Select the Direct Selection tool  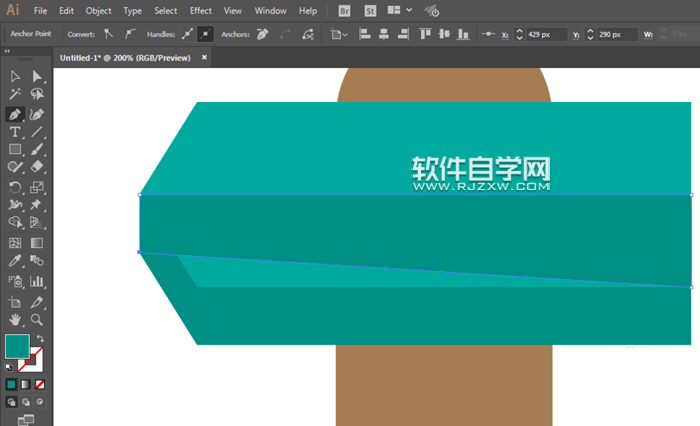click(x=37, y=76)
